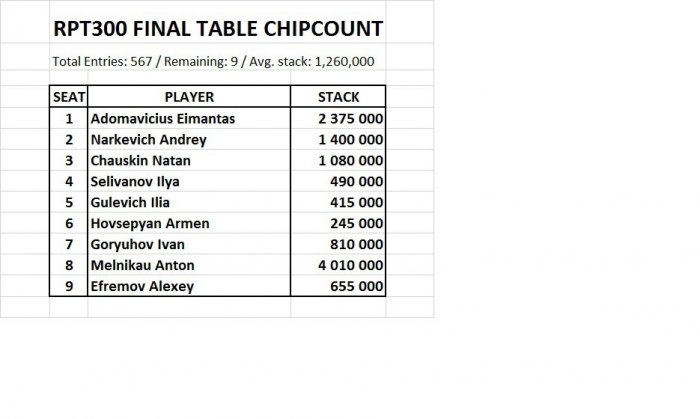
Task: Click the PLAYER column header
Action: [x=189, y=97]
